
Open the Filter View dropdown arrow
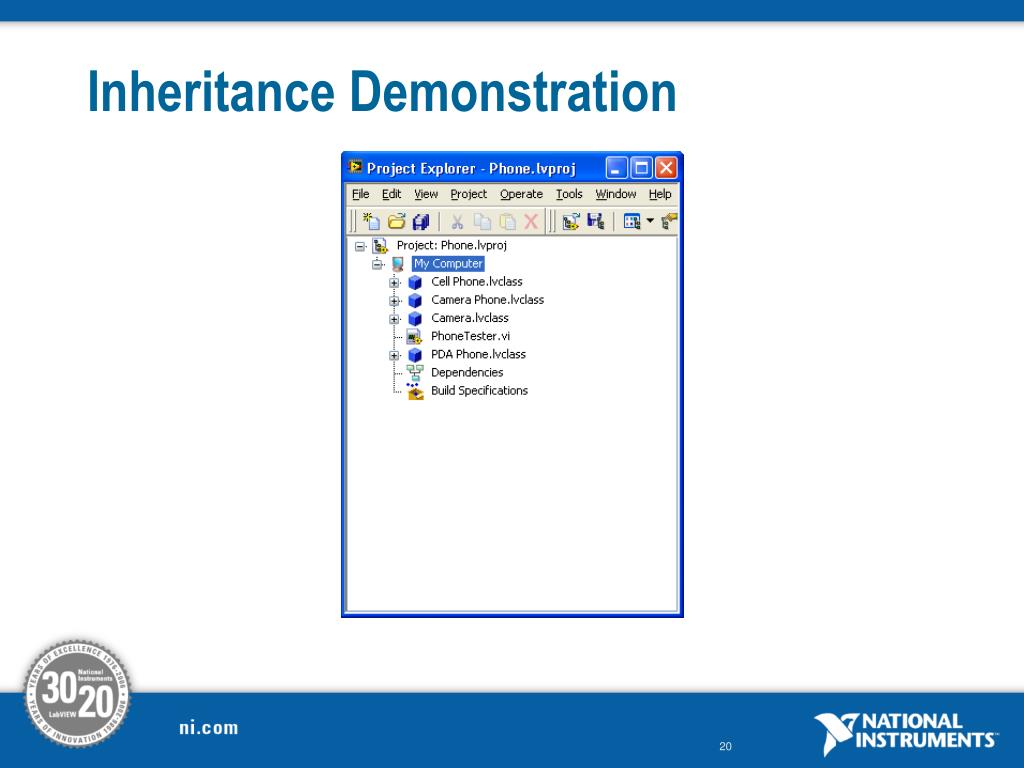point(650,221)
